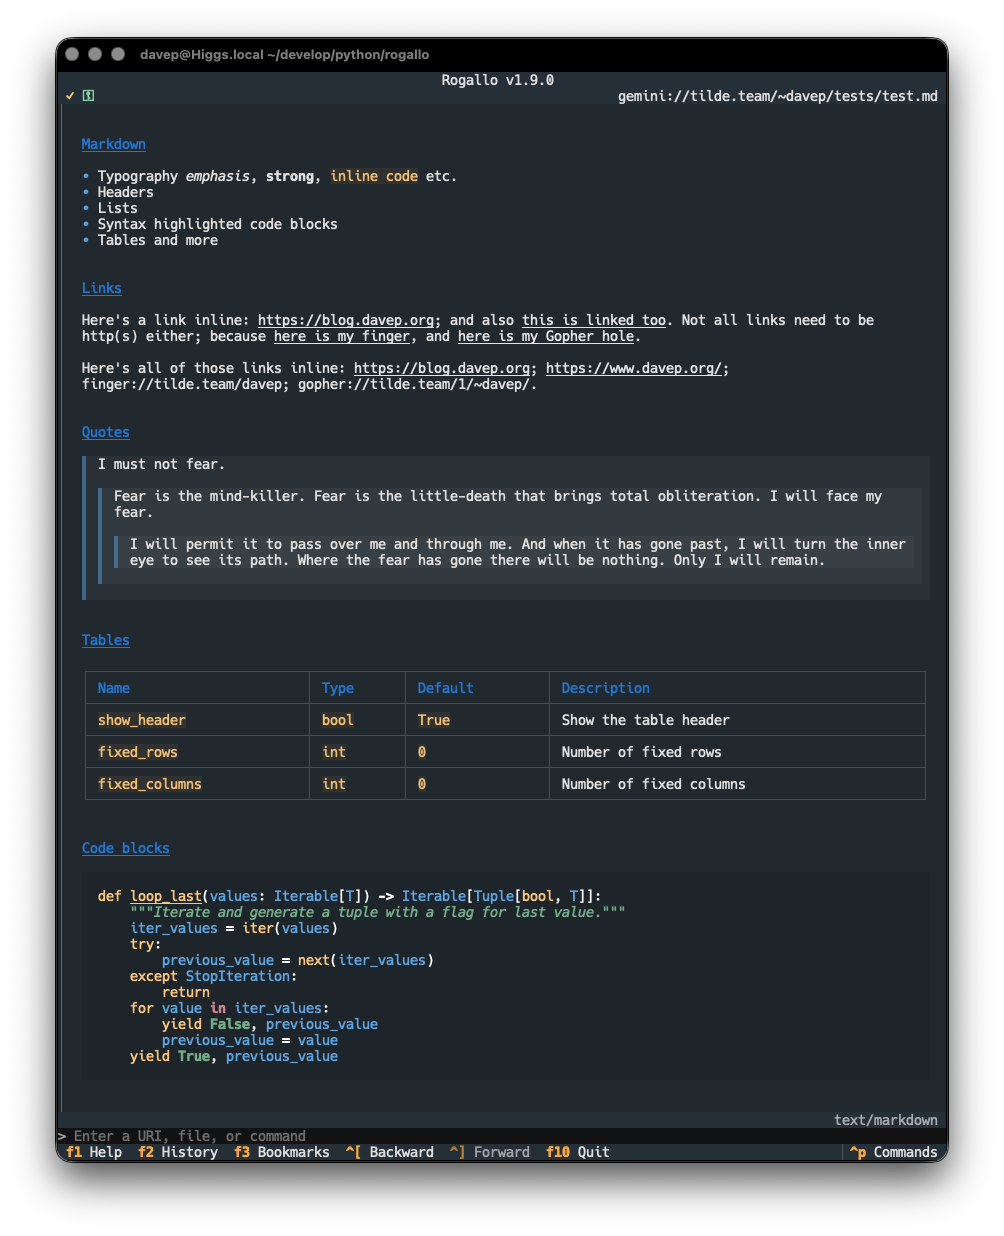
Task: Click the "Headers" list item
Action: 126,192
